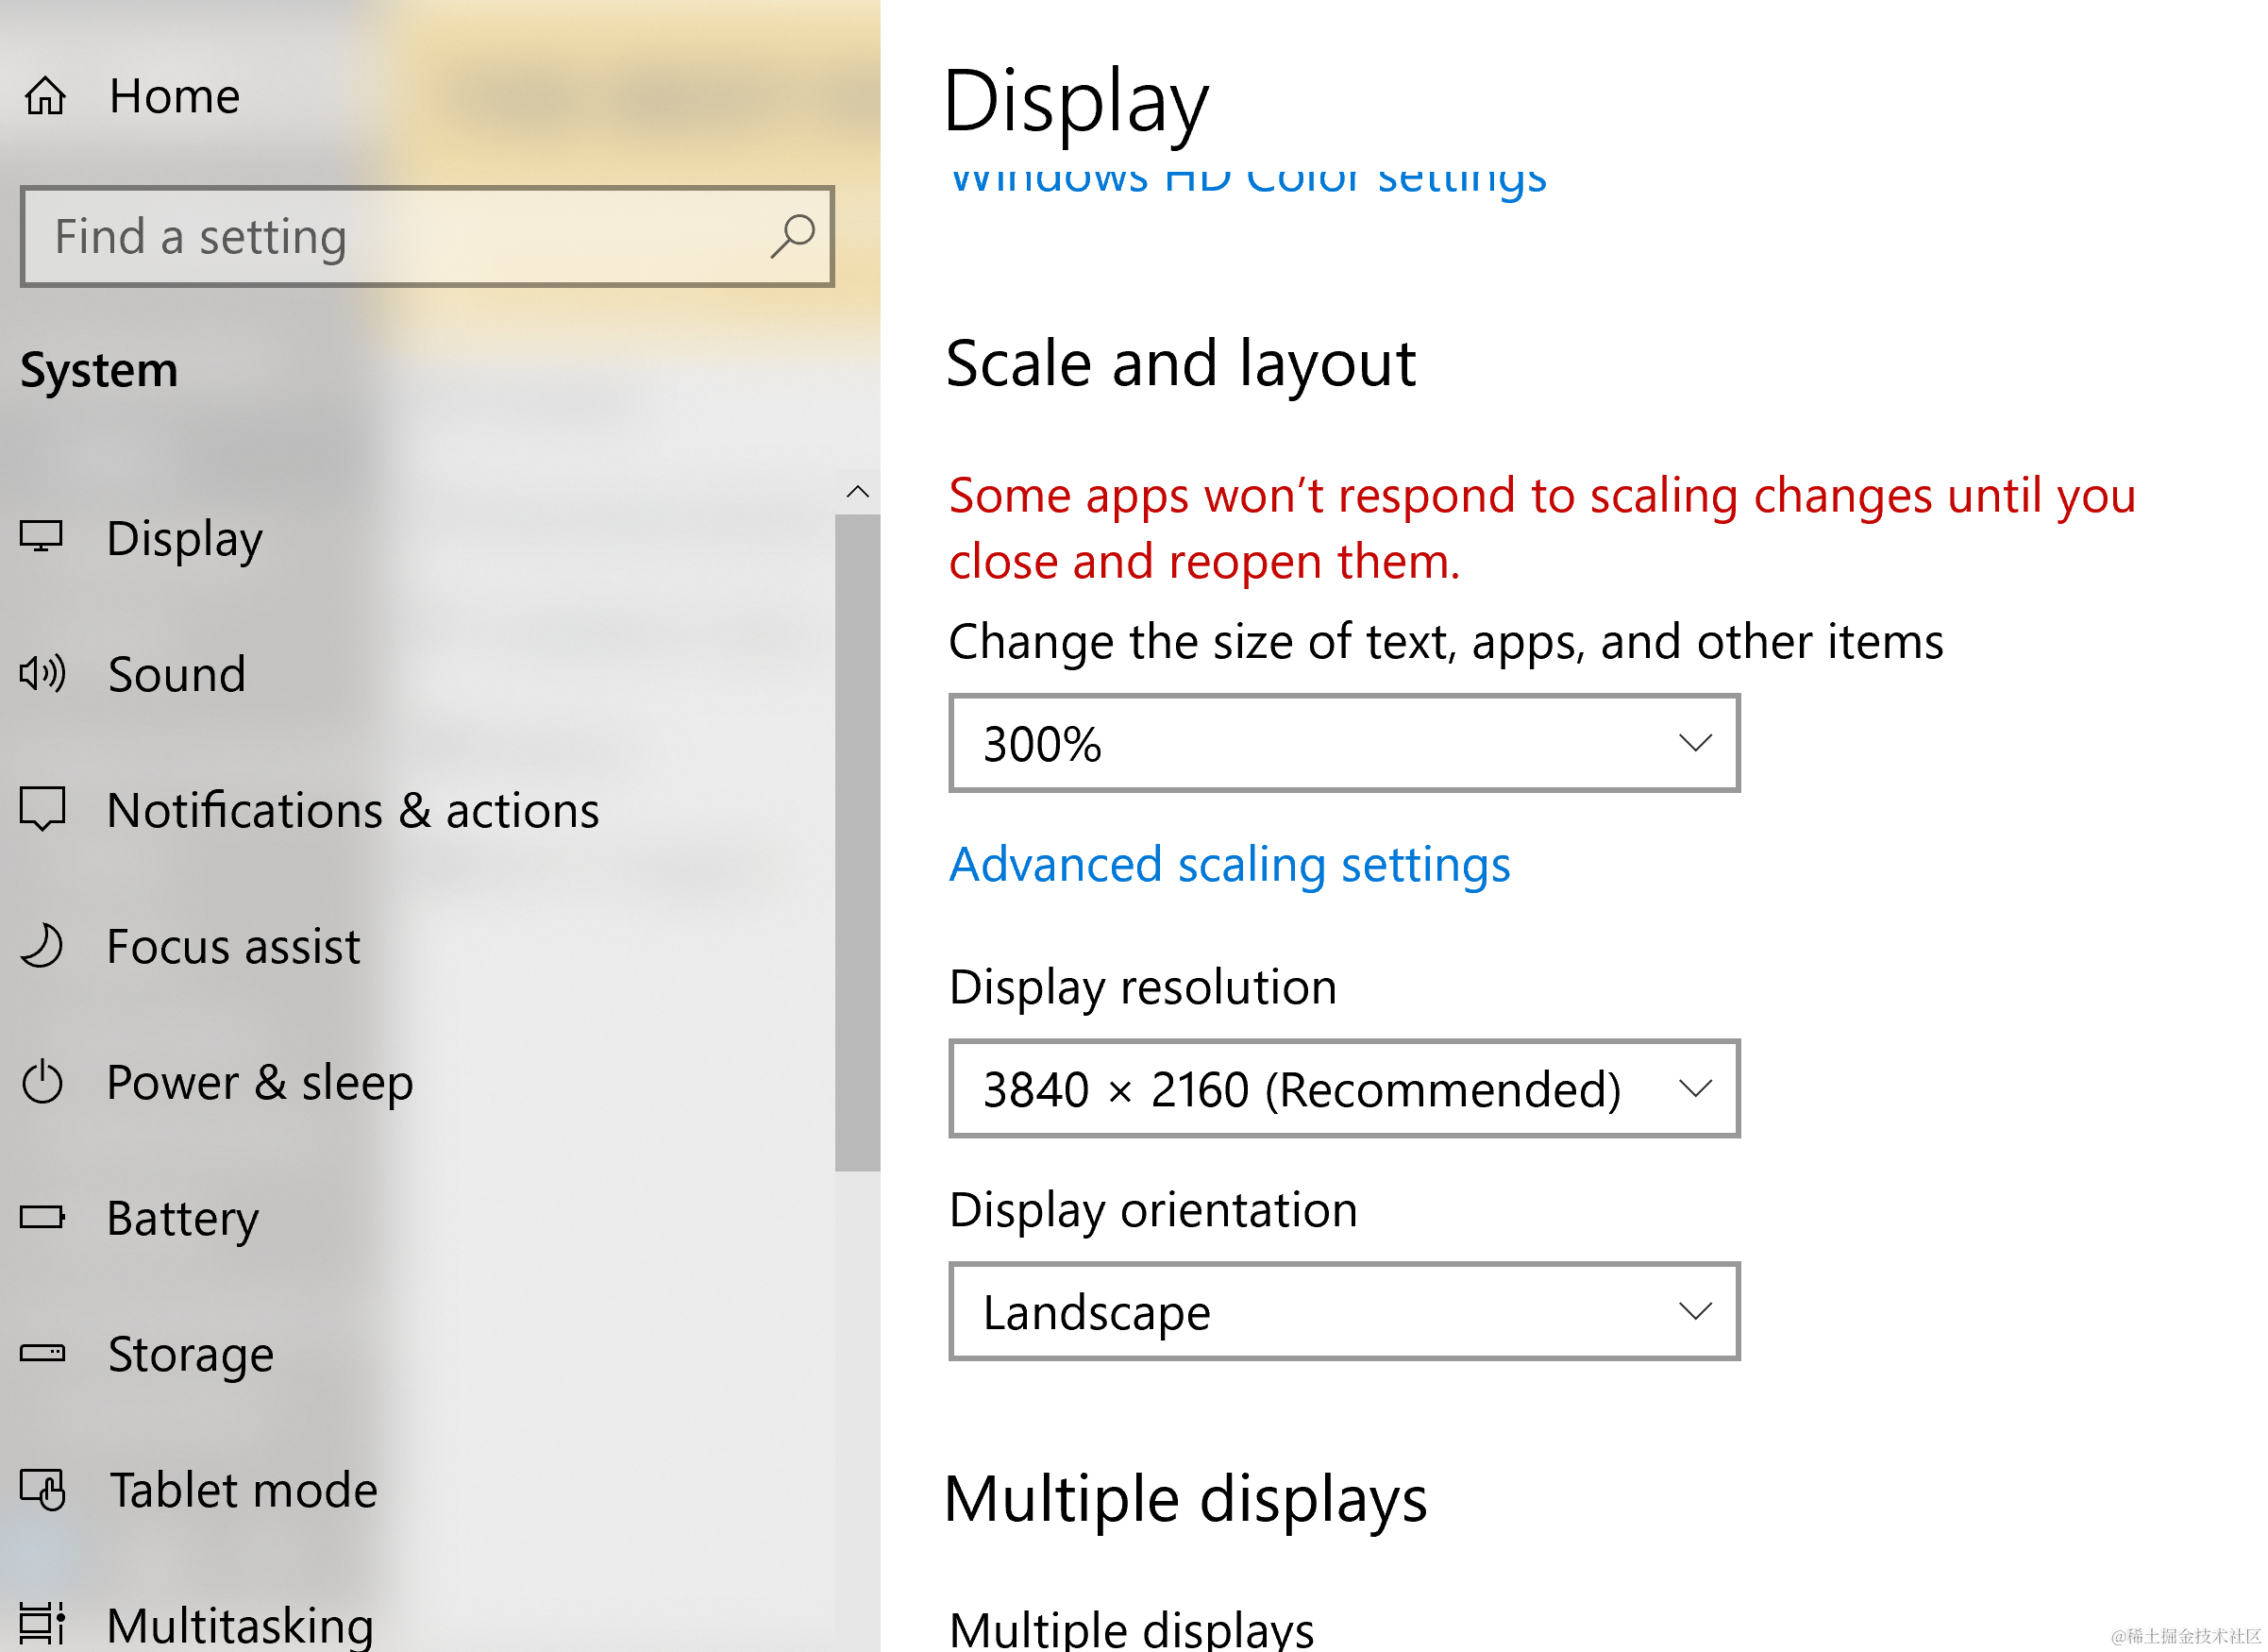Click the Sound speaker icon

point(43,674)
